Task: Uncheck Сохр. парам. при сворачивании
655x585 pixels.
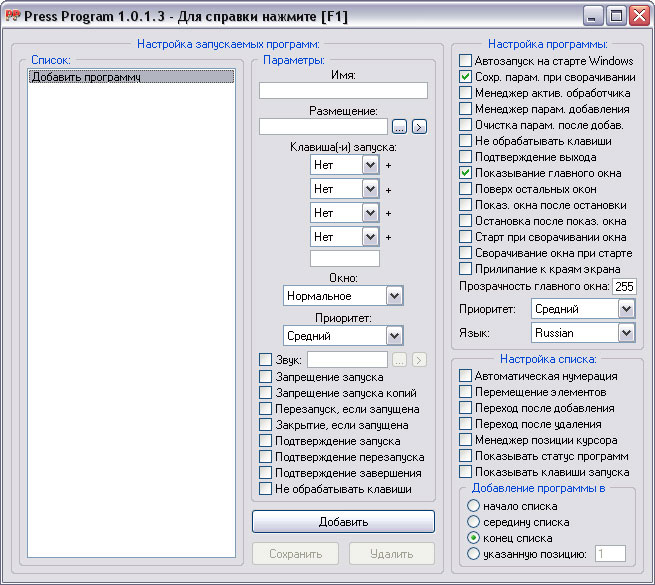Action: (465, 76)
